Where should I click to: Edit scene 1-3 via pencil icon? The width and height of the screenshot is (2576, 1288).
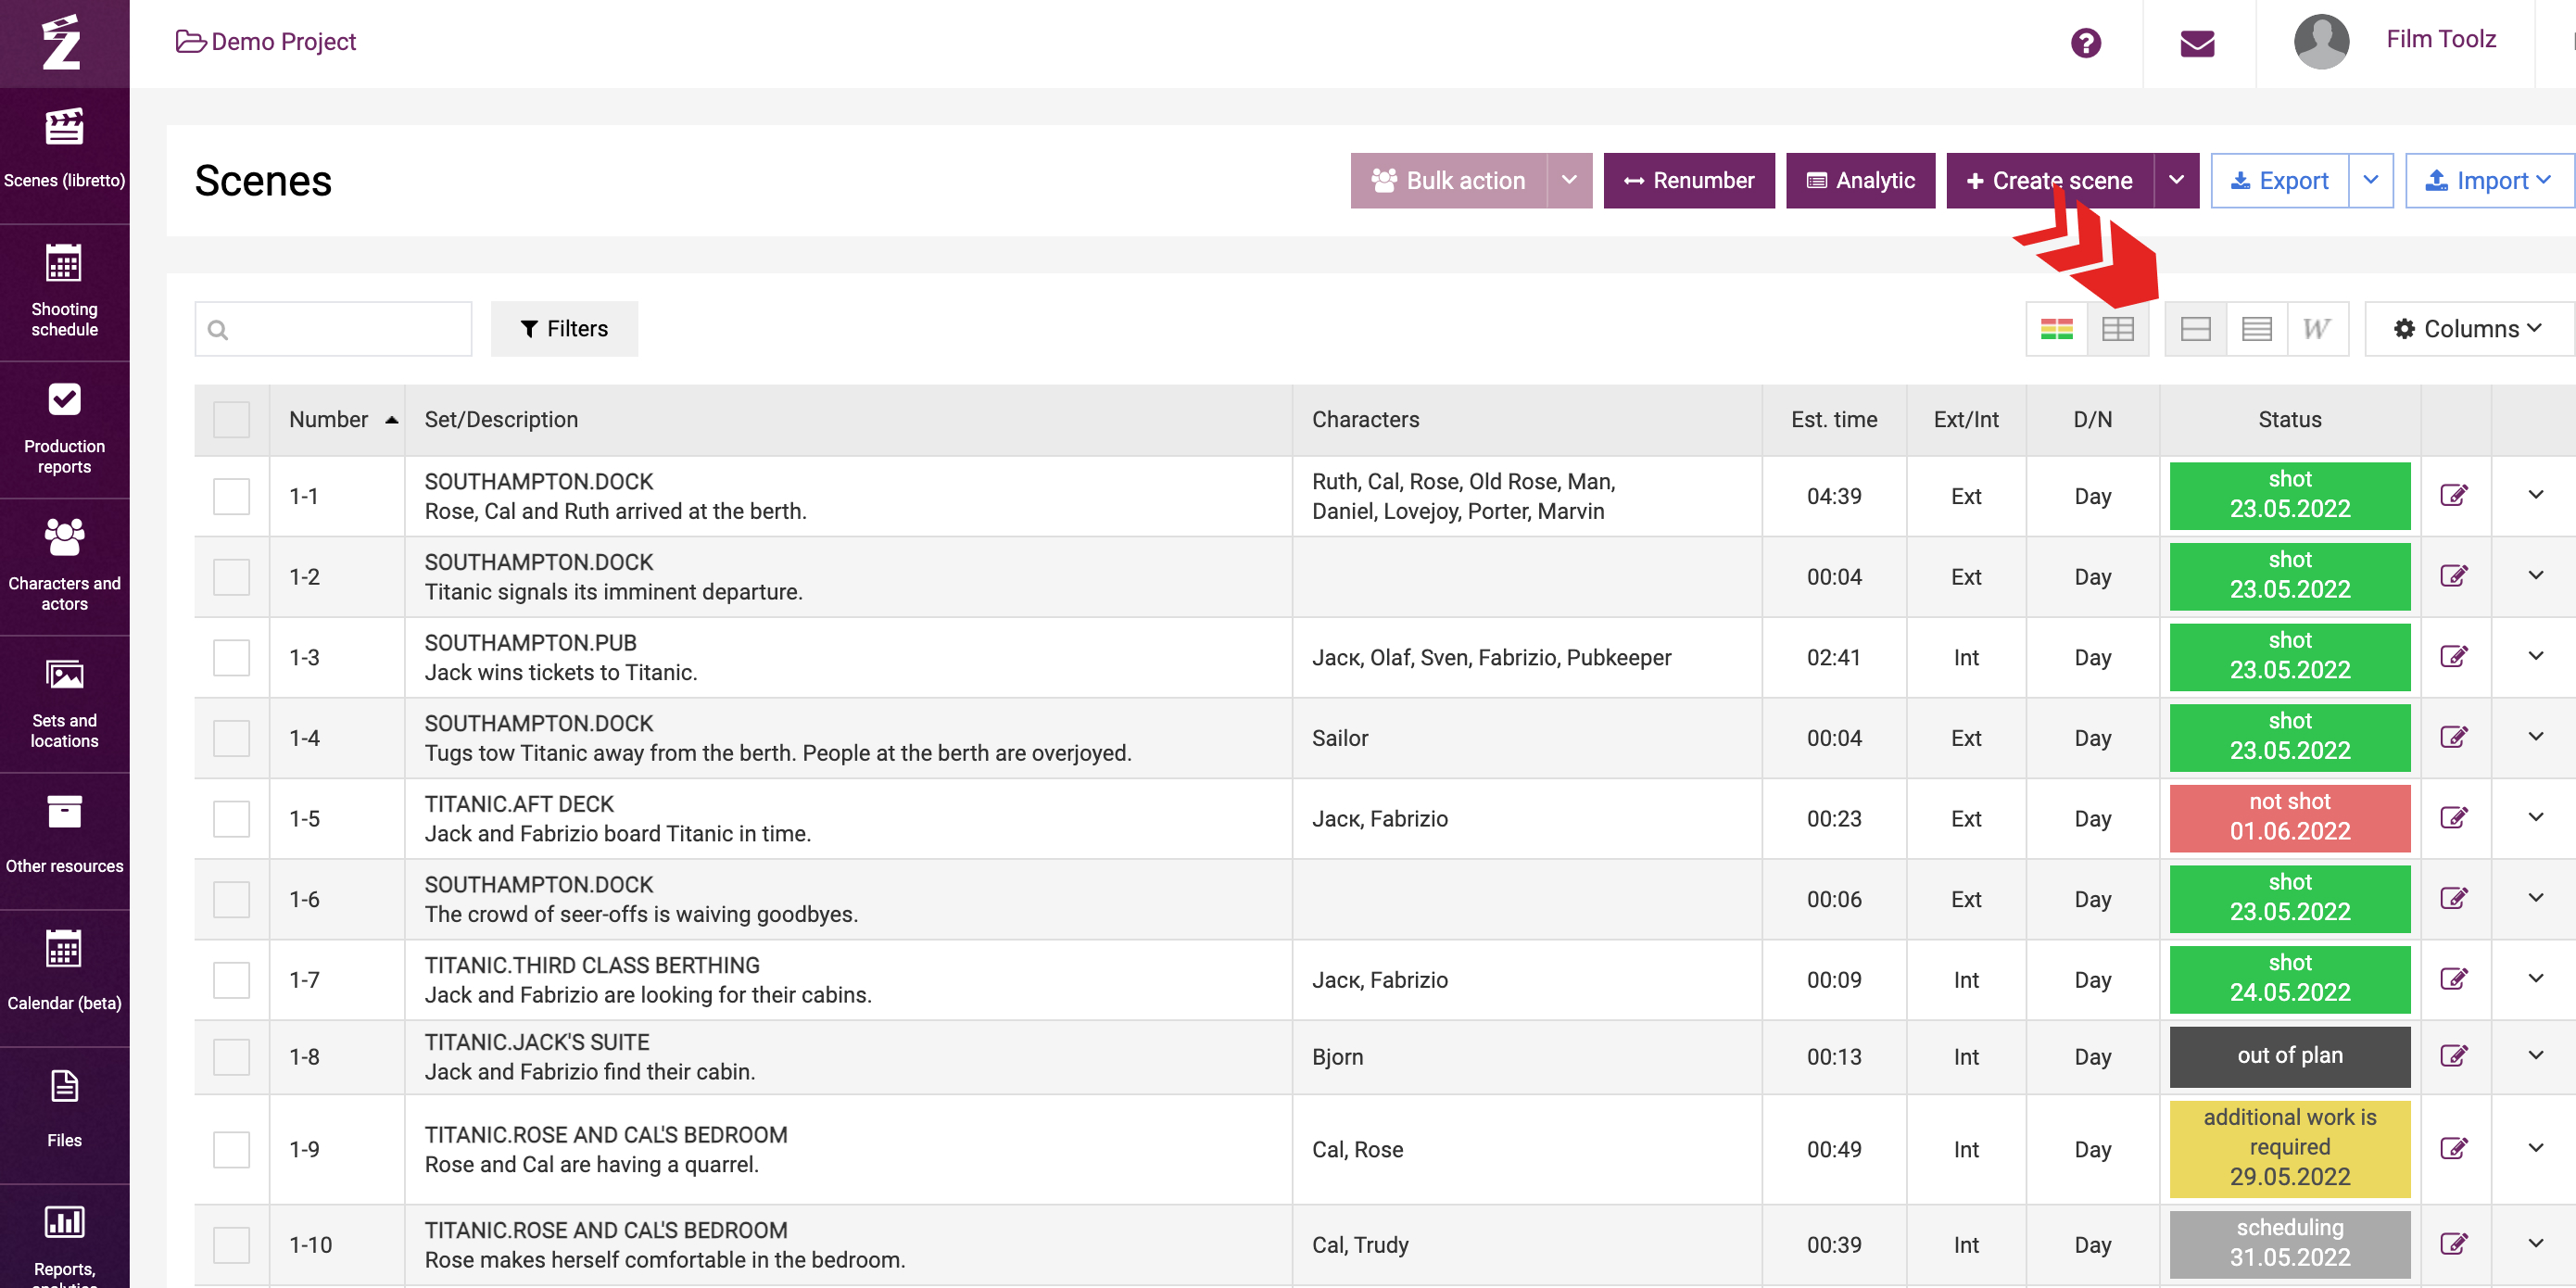pos(2454,657)
